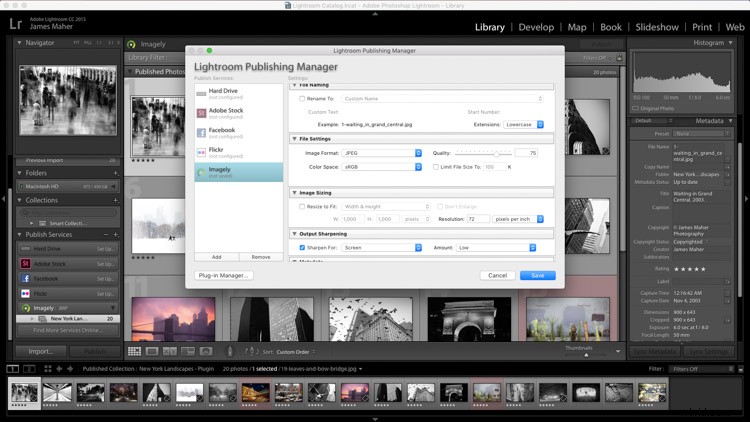Viewport: 750px width, 422px height.
Task: Switch to Develop module
Action: click(x=536, y=27)
